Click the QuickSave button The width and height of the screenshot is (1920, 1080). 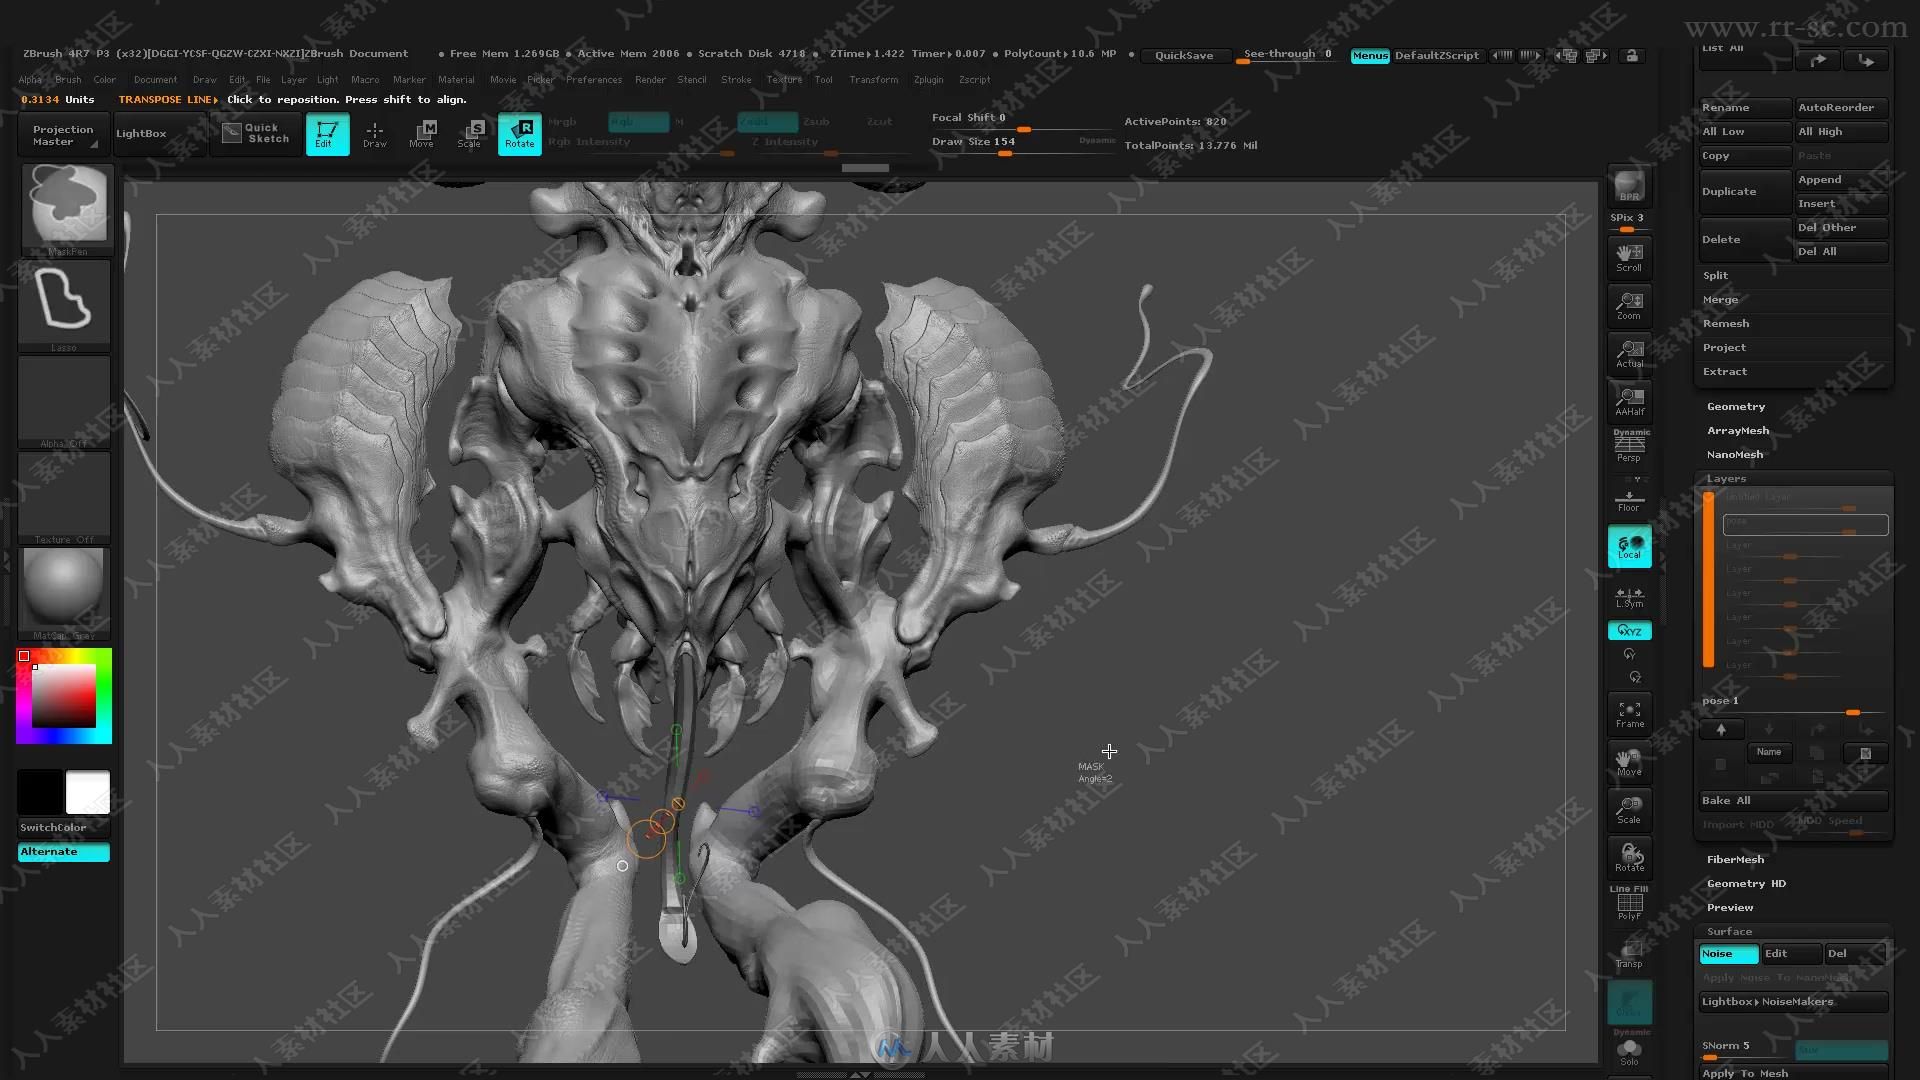[1184, 56]
